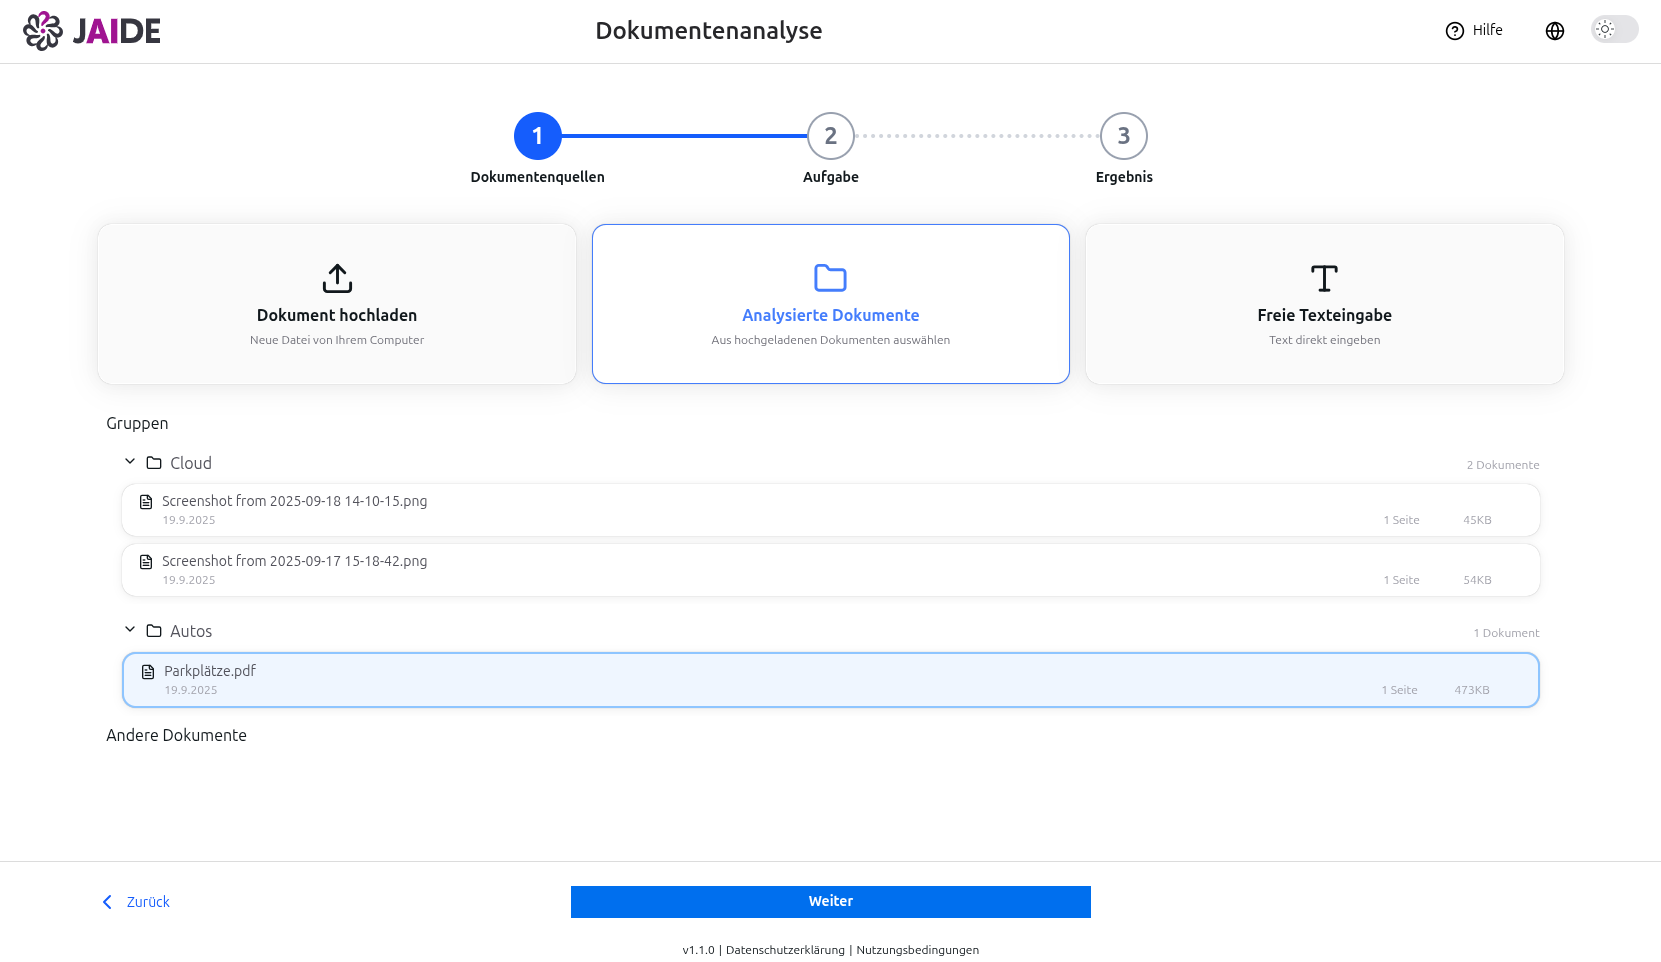Click the Cloud folder icon

[x=154, y=463]
